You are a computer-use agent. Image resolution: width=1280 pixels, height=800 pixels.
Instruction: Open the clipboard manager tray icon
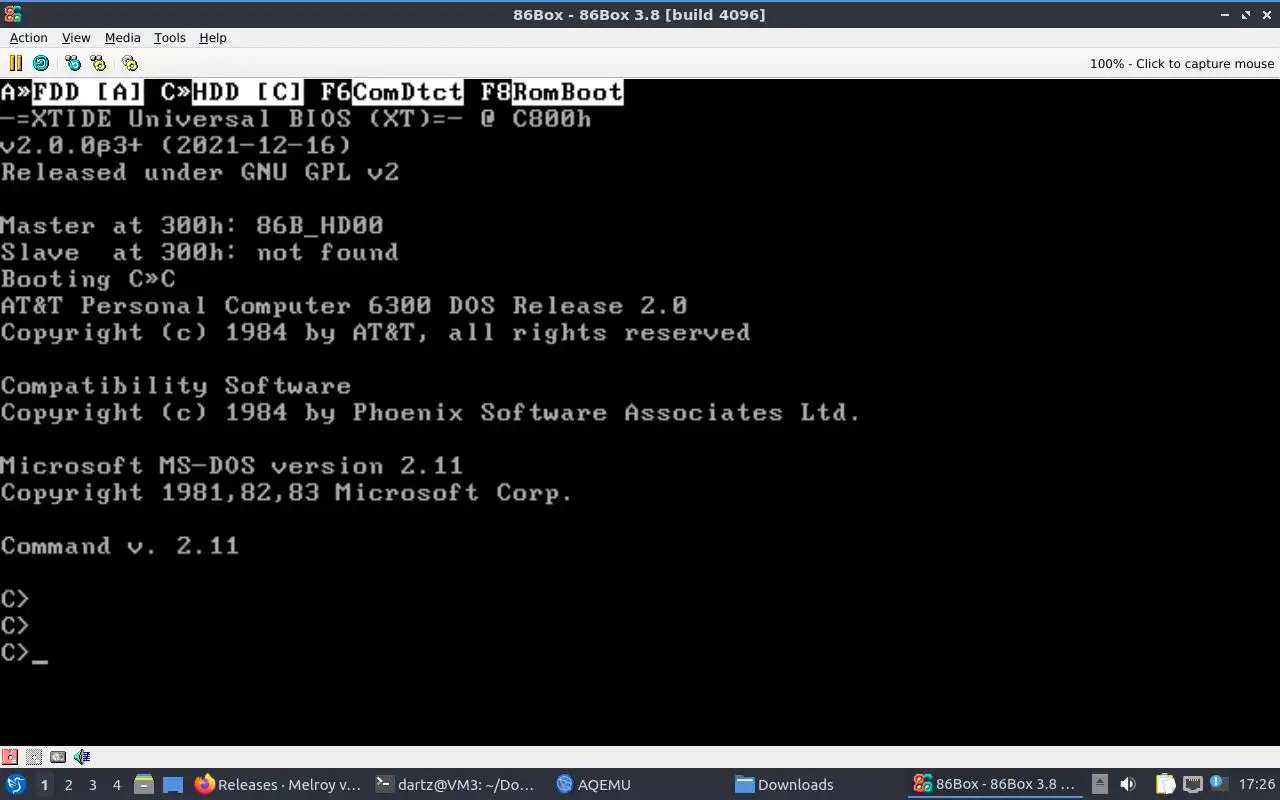(x=1166, y=784)
